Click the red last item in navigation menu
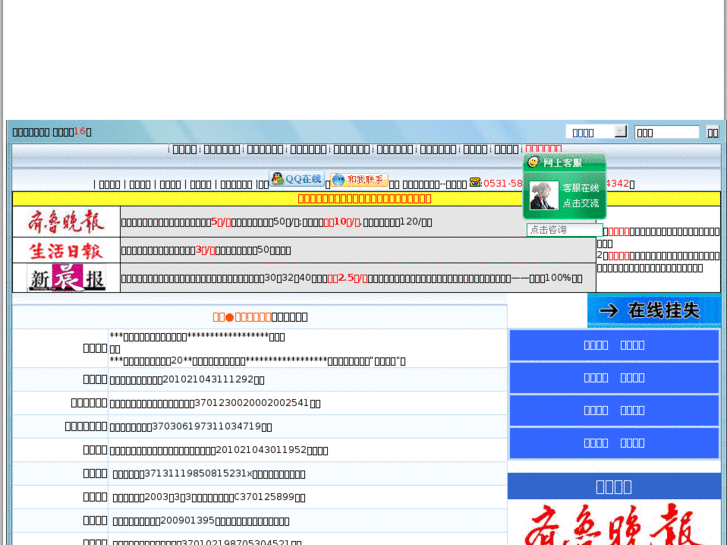This screenshot has height=545, width=727. click(x=543, y=149)
